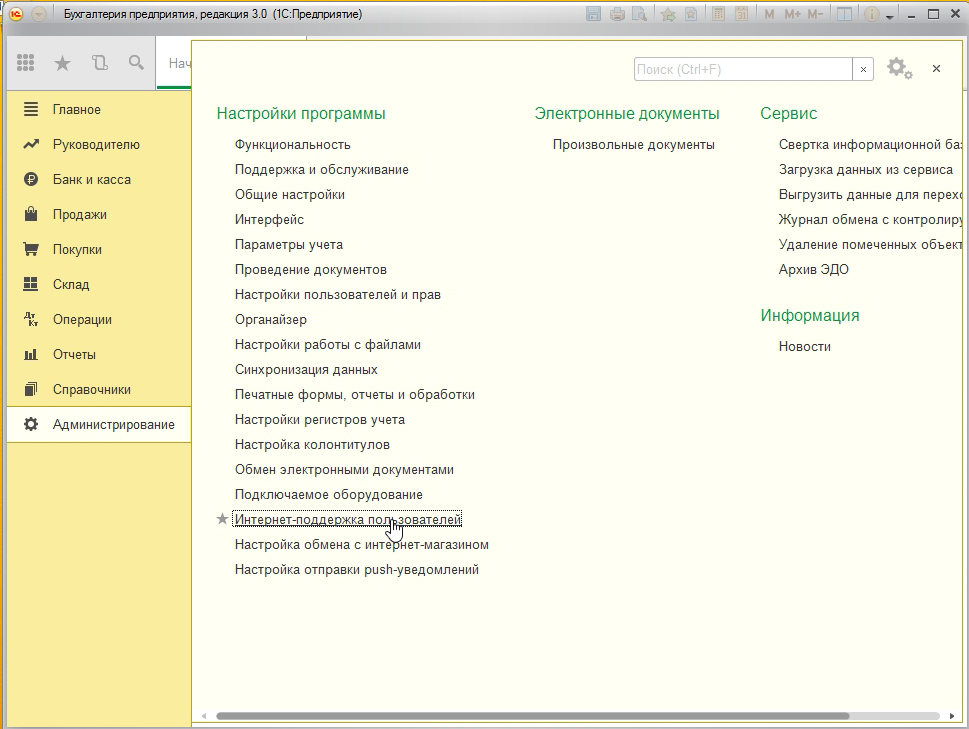Open Обмен электронными документами
This screenshot has width=969, height=729.
[x=344, y=470]
